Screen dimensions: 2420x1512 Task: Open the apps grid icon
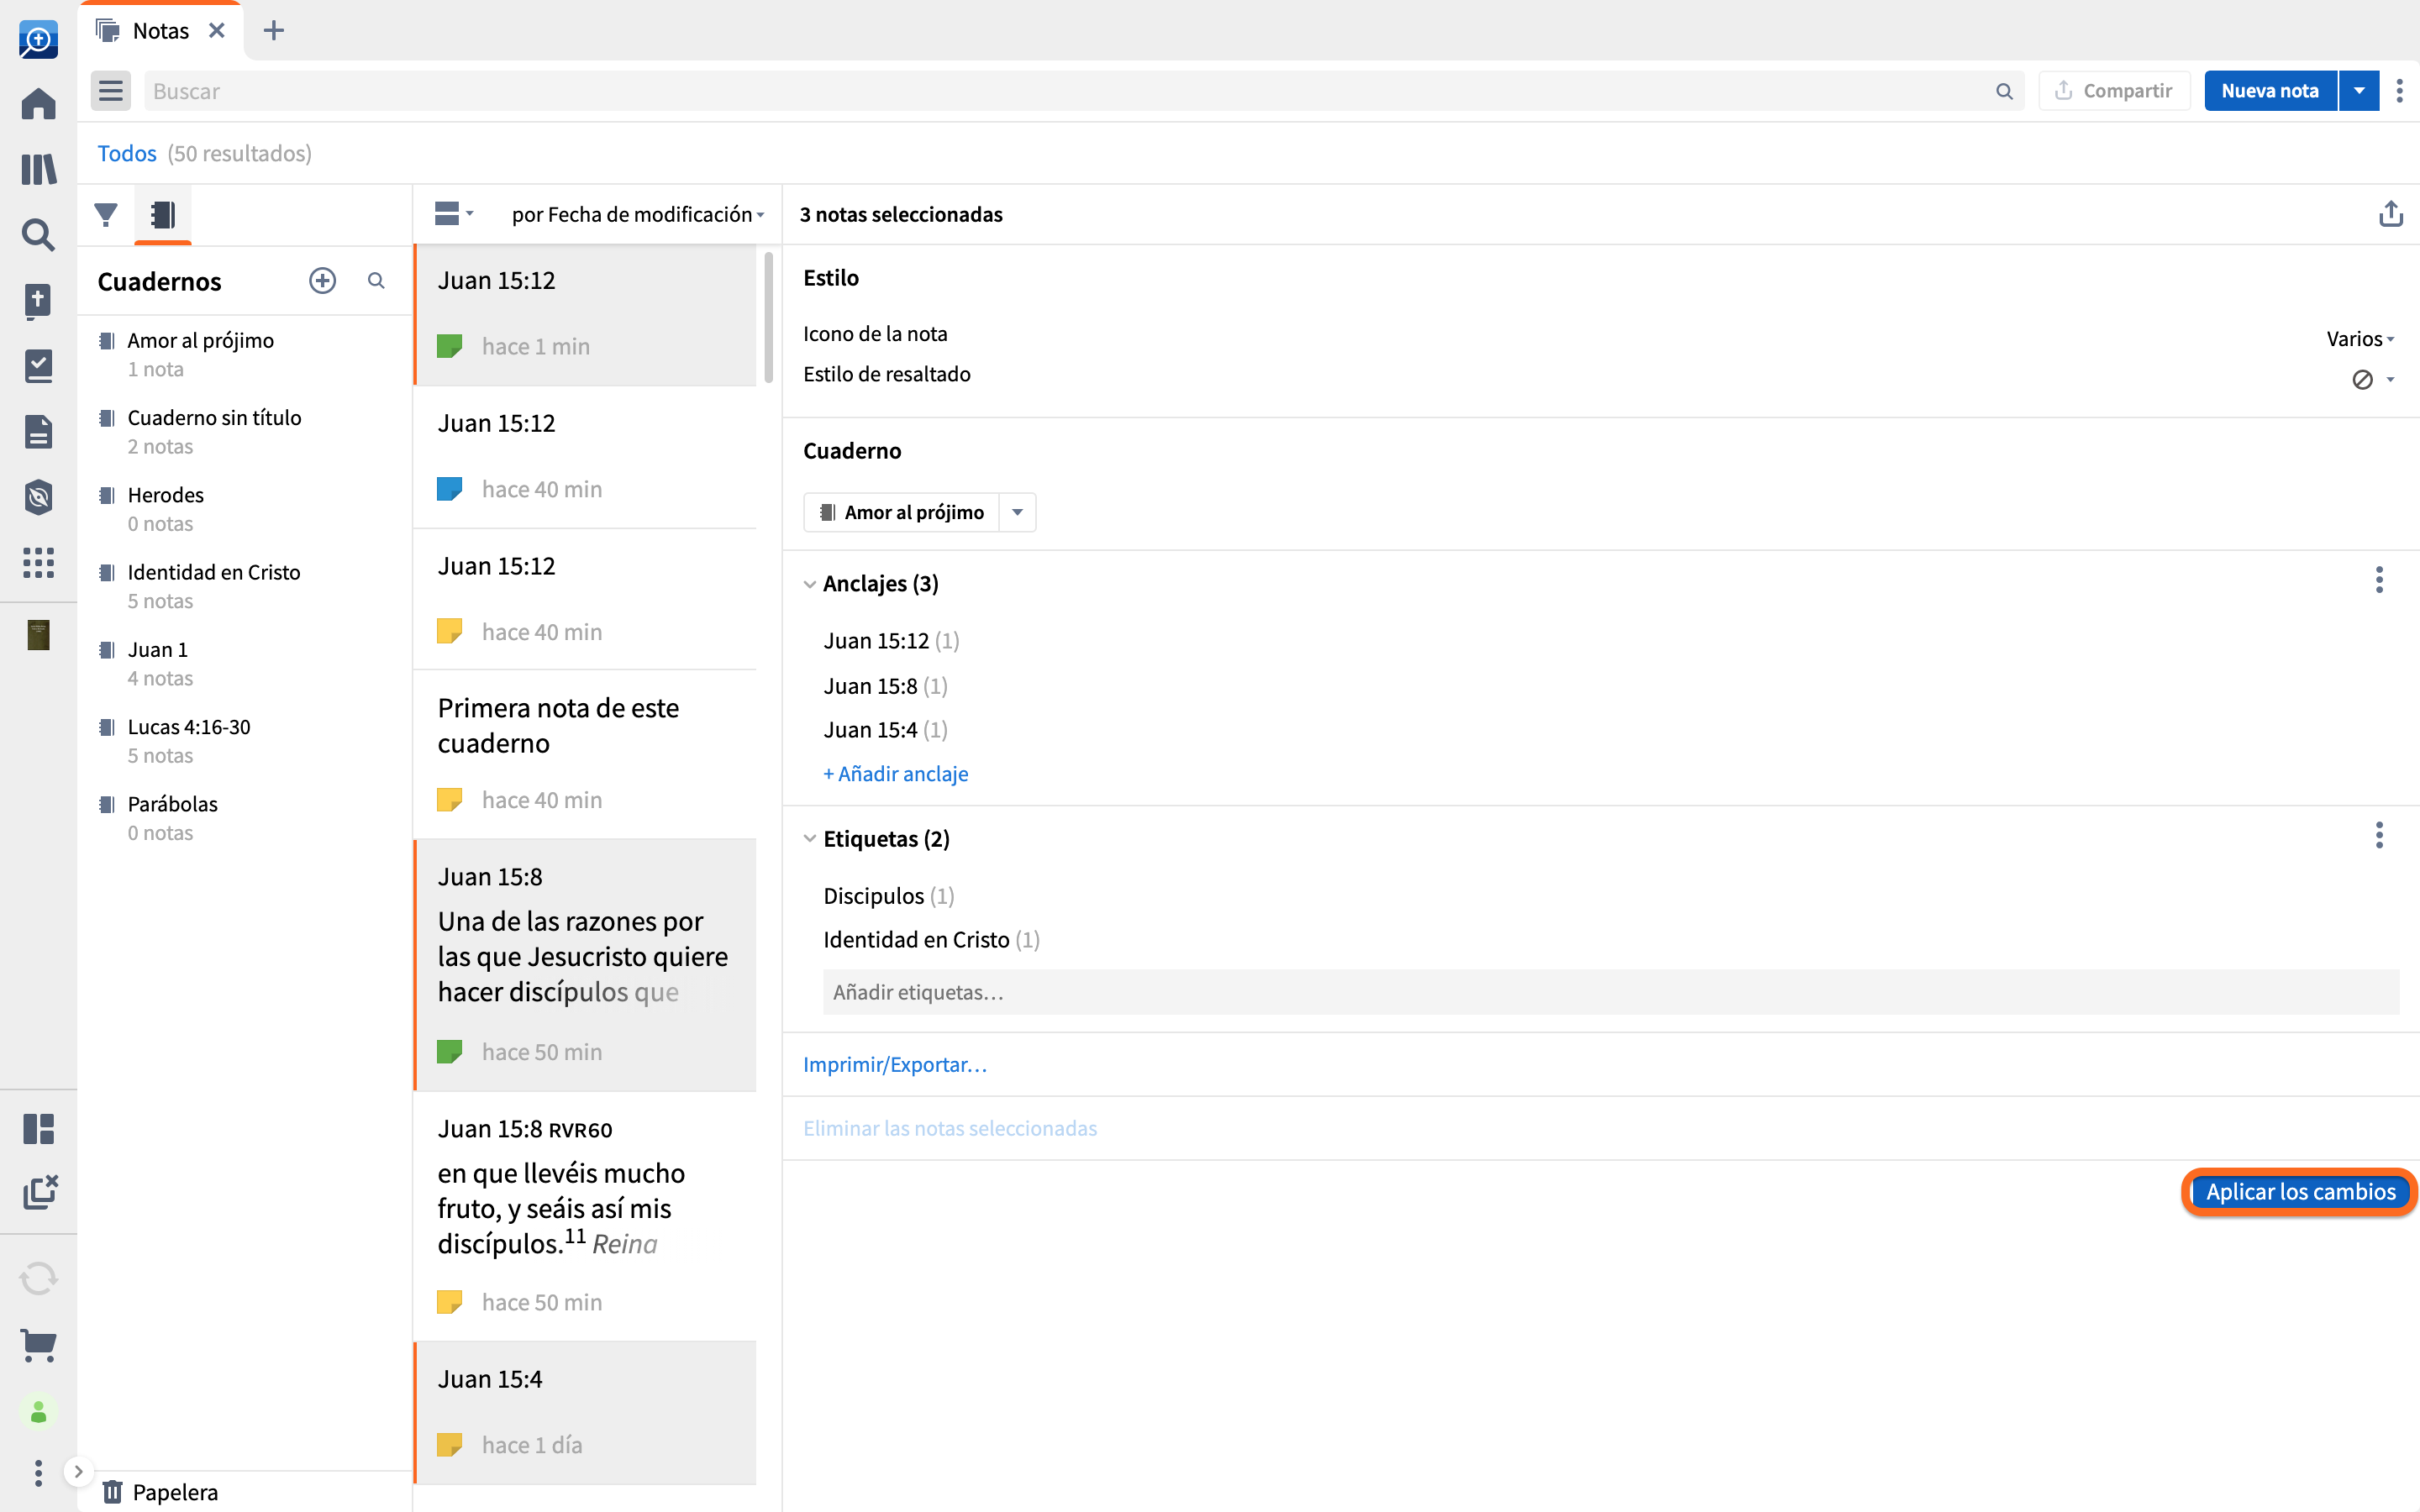[x=38, y=563]
